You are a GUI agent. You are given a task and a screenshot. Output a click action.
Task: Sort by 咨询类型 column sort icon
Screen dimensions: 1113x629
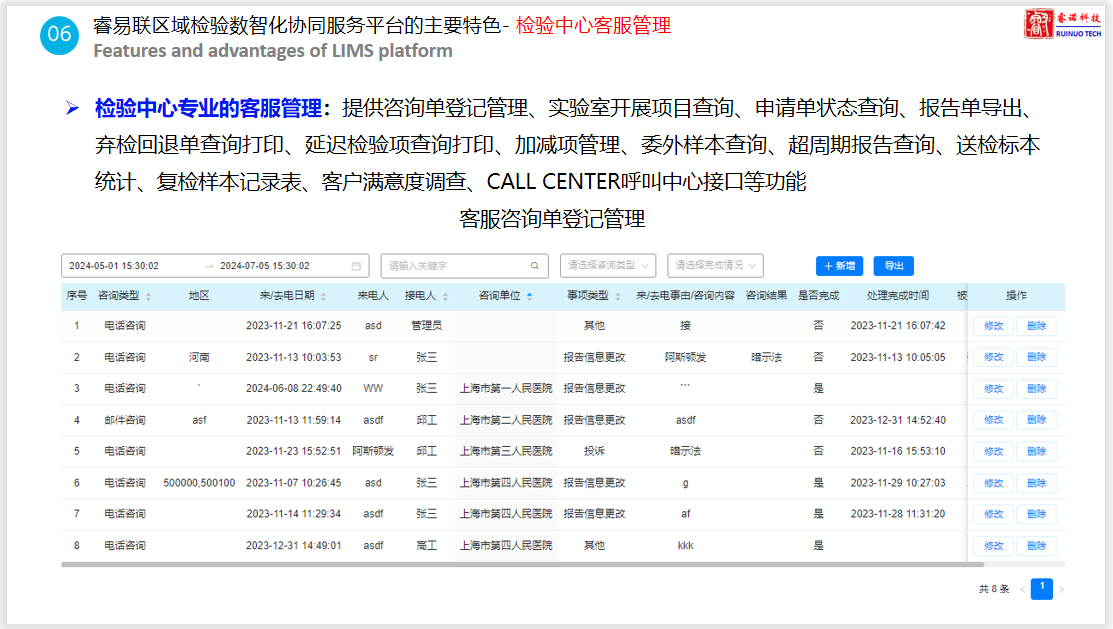click(149, 297)
